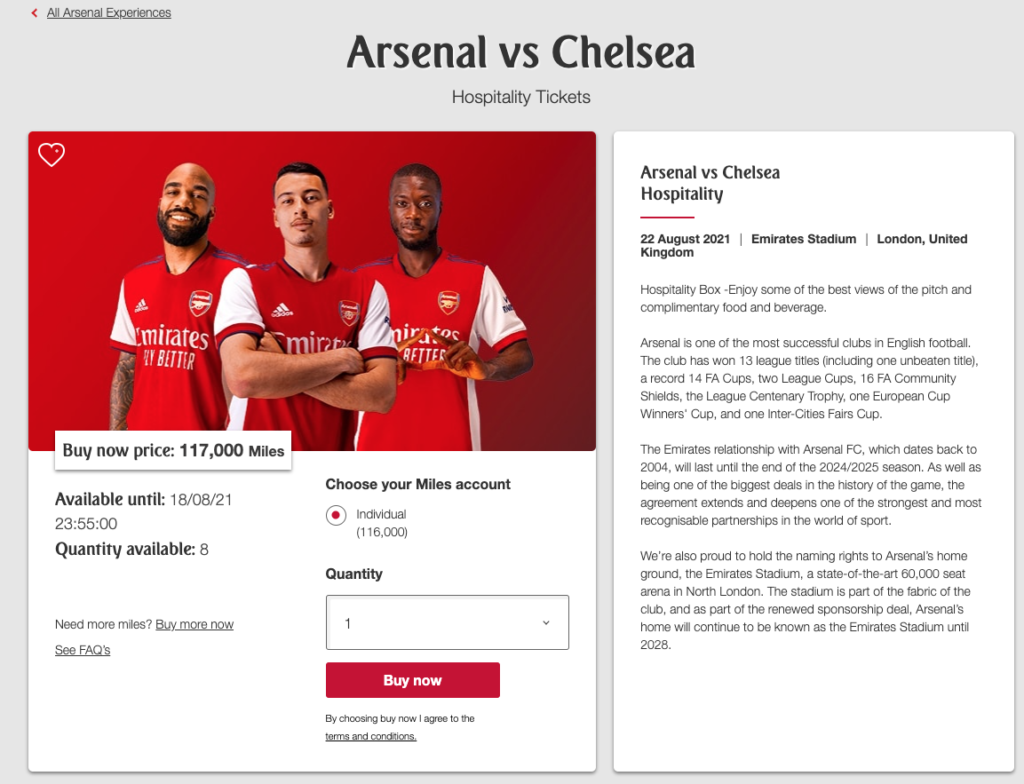Click the Quantity available: 8 text
1024x784 pixels.
(132, 549)
